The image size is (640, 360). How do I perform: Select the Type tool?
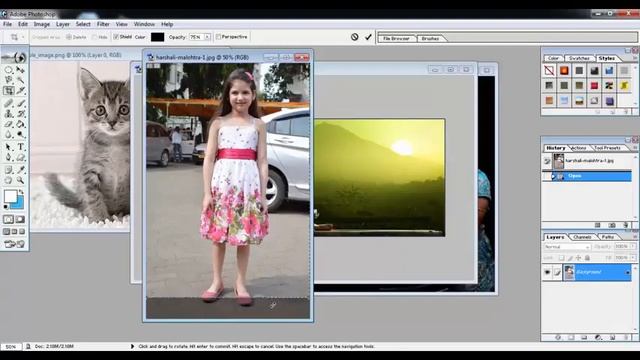pos(20,147)
